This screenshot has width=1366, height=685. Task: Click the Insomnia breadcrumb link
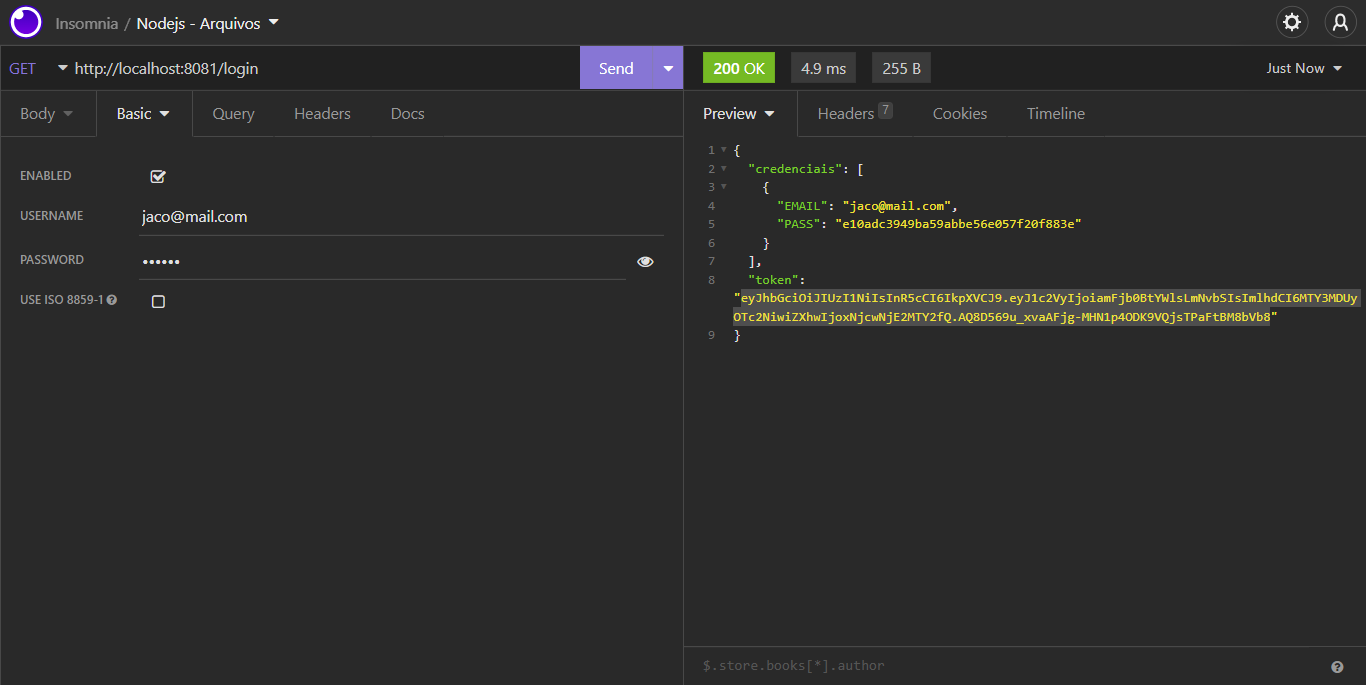coord(87,23)
